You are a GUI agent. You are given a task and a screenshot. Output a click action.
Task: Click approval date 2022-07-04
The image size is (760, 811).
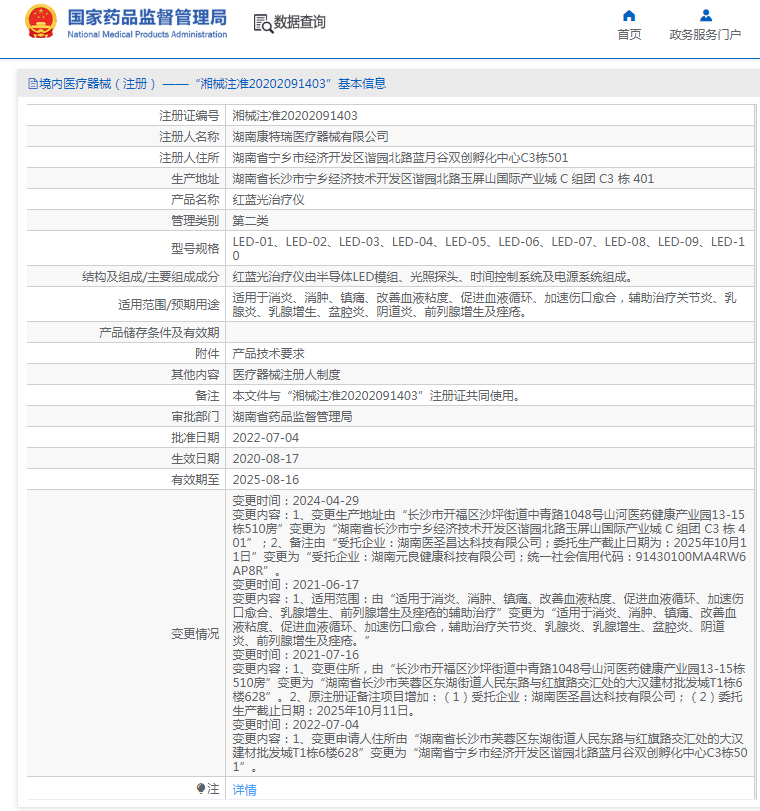tap(265, 438)
